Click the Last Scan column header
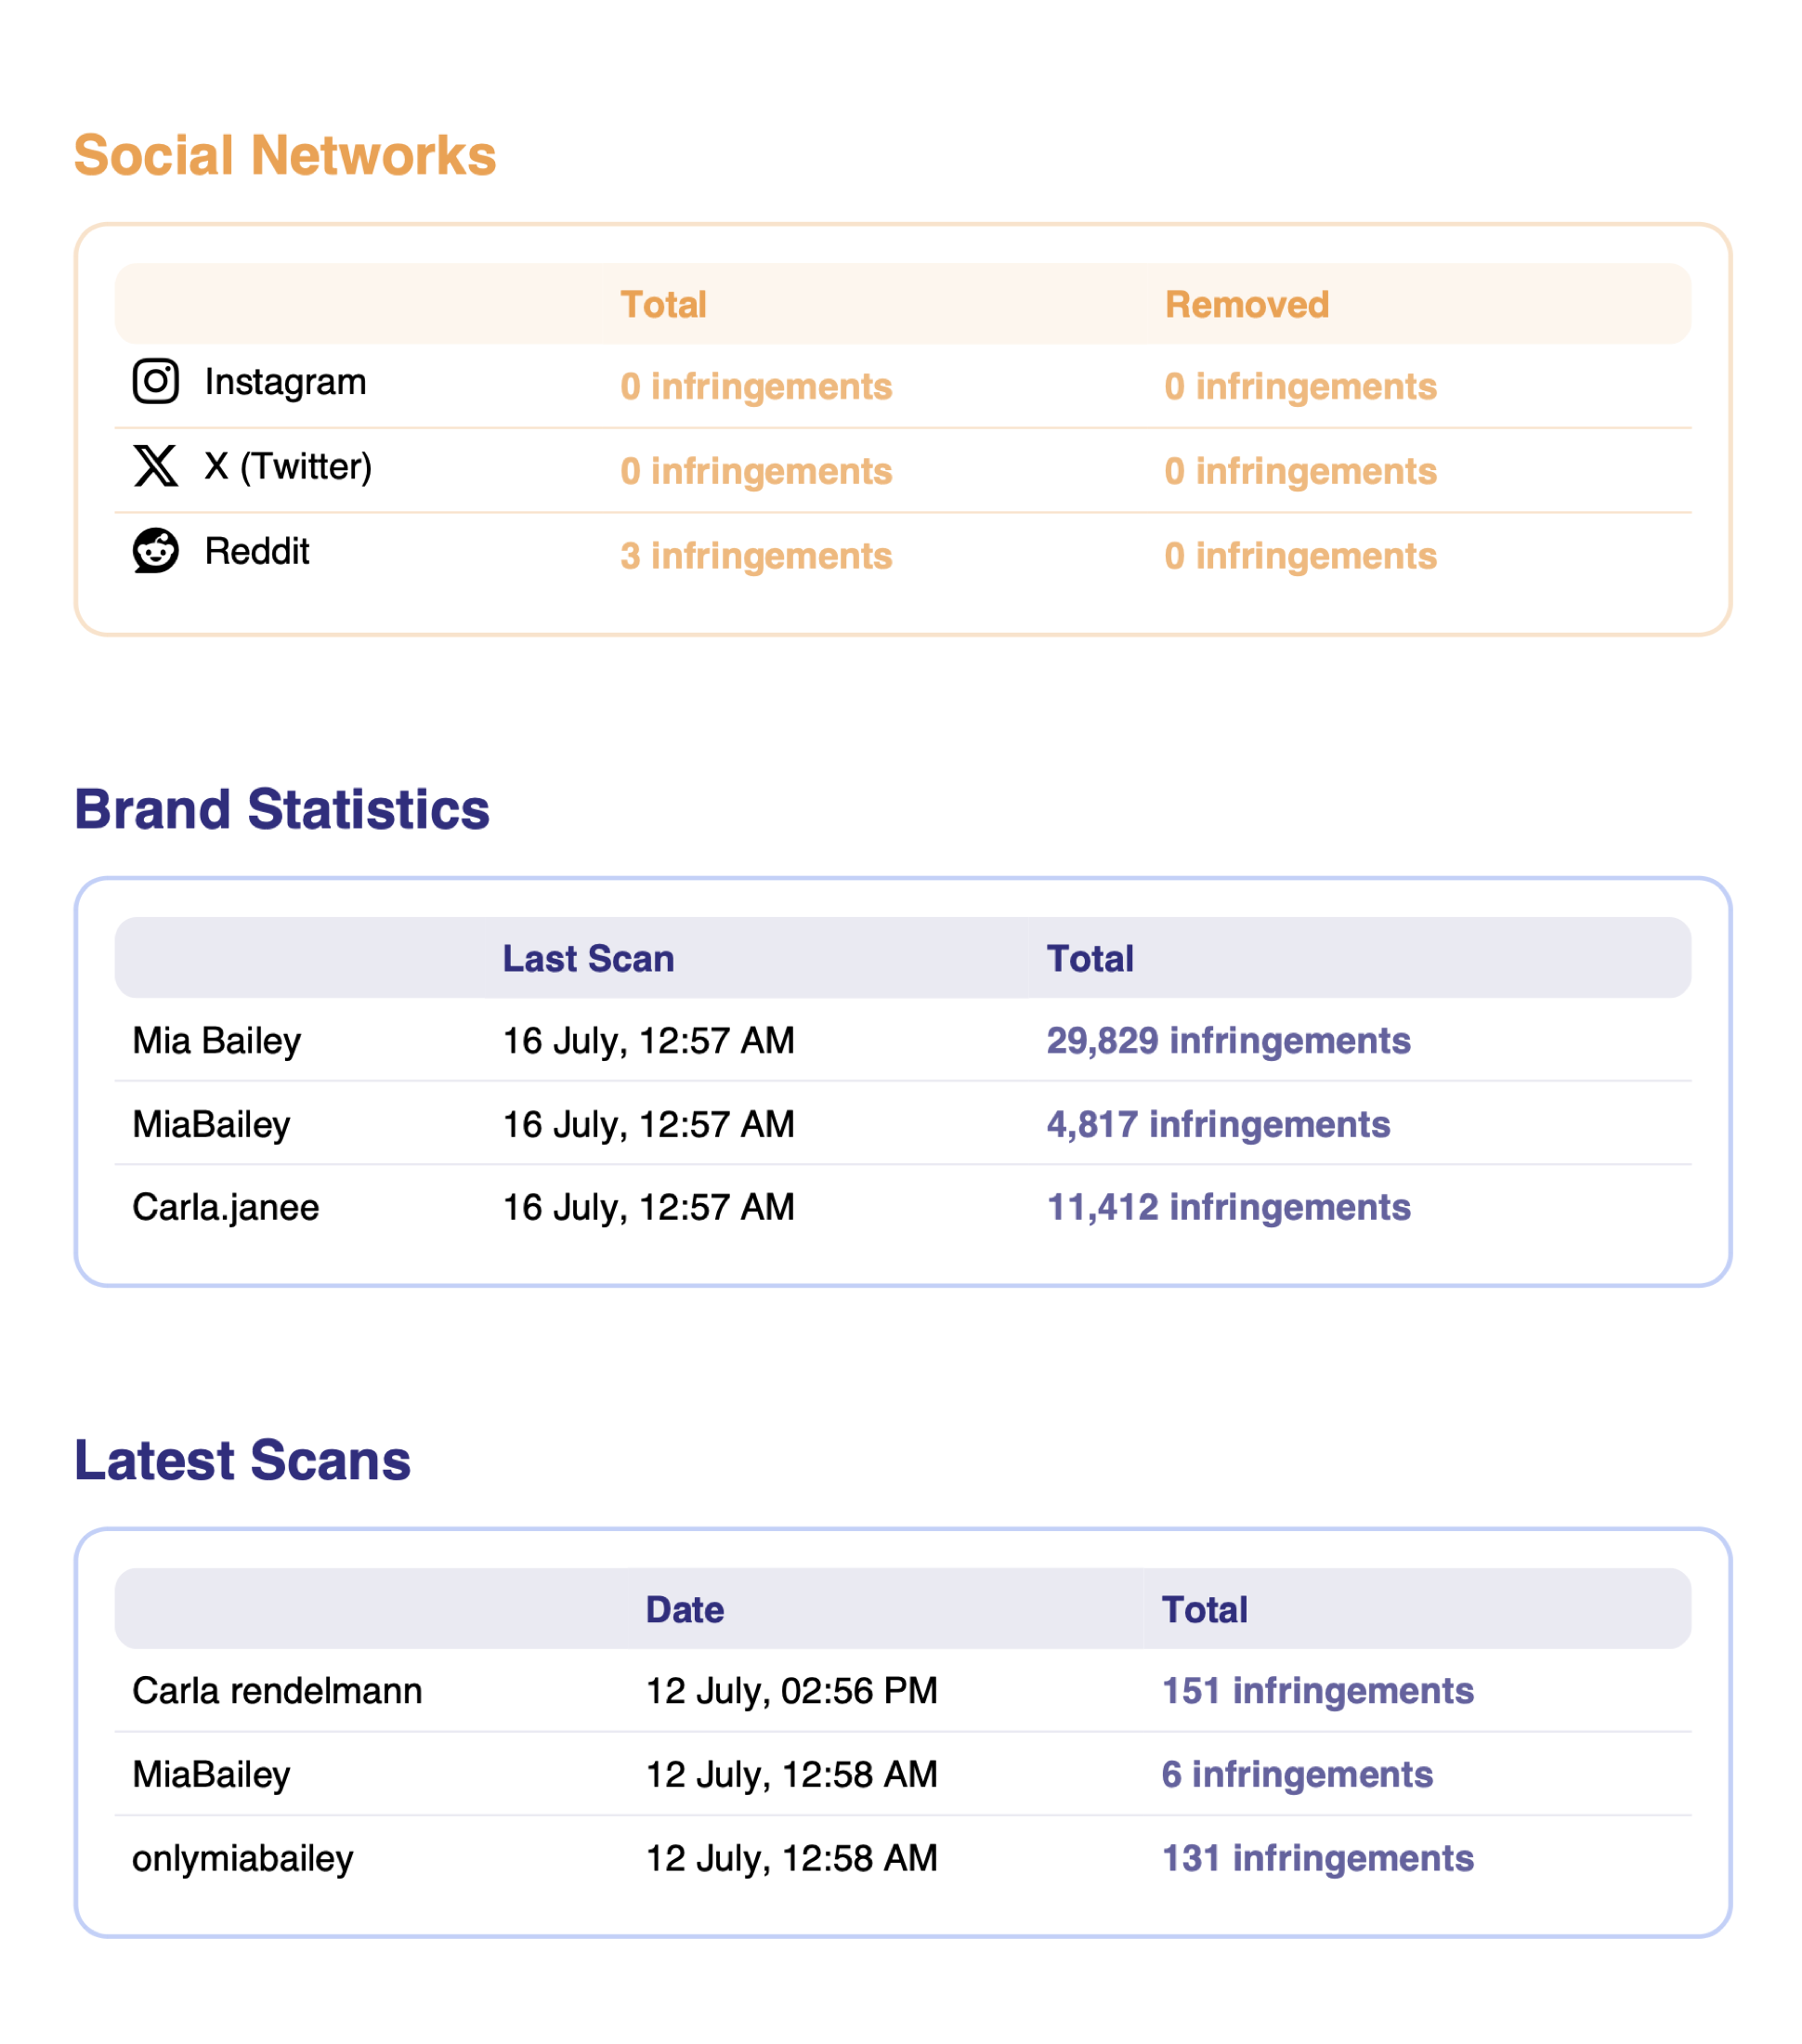The width and height of the screenshot is (1802, 2044). coord(588,959)
